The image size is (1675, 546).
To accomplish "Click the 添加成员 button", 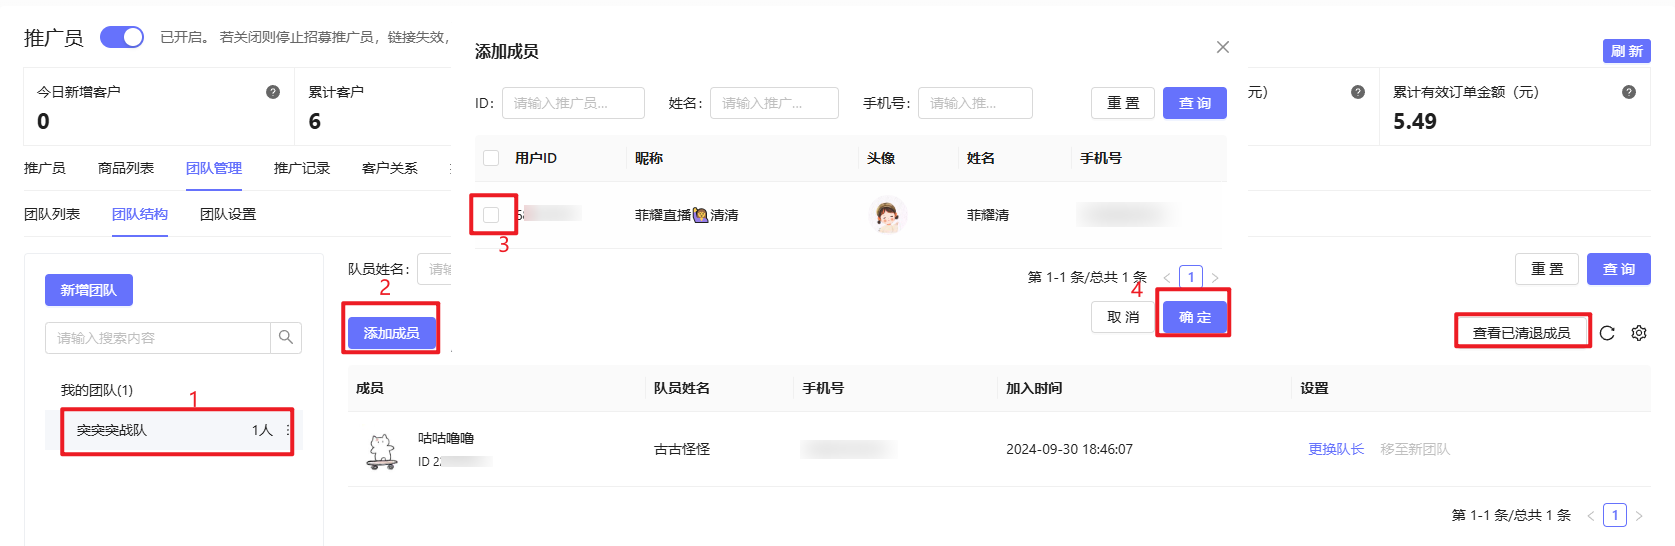I will [391, 333].
